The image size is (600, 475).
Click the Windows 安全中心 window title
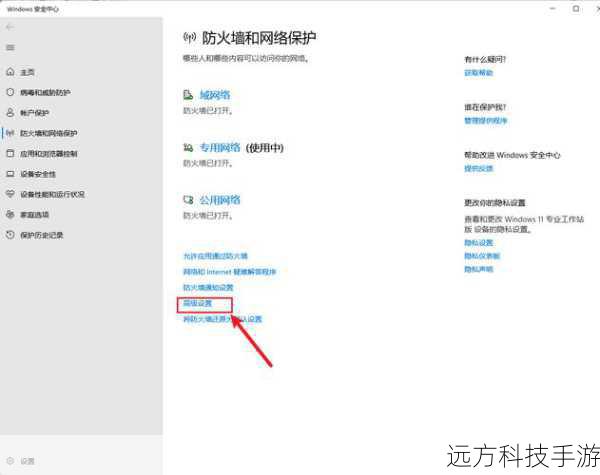[33, 9]
